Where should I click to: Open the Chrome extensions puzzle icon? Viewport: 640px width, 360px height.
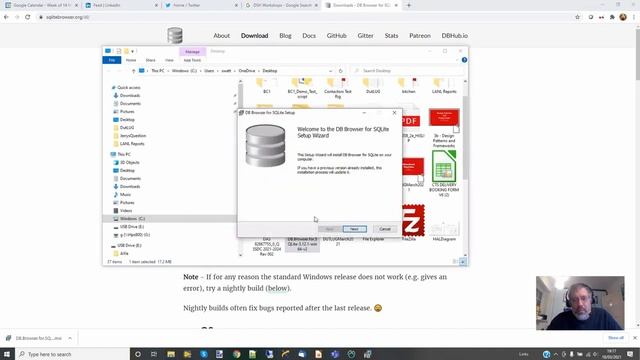612,17
